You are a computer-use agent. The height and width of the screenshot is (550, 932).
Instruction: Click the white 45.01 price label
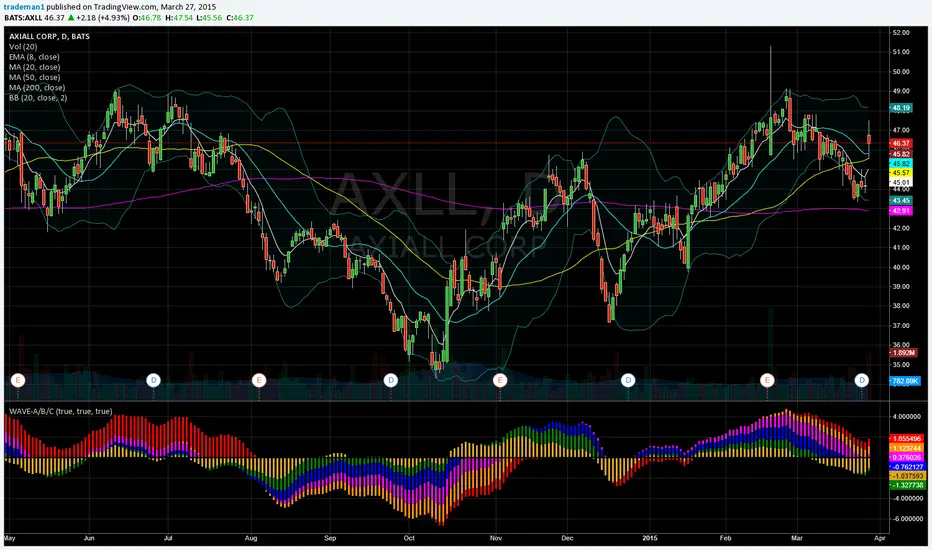pos(900,183)
